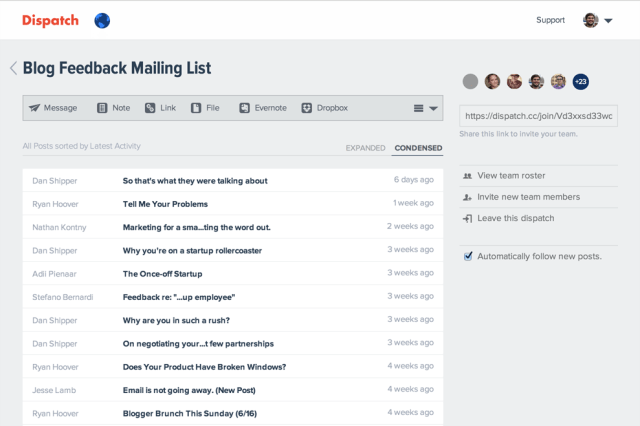640x426 pixels.
Task: Attach a File using the toolbar
Action: (197, 108)
